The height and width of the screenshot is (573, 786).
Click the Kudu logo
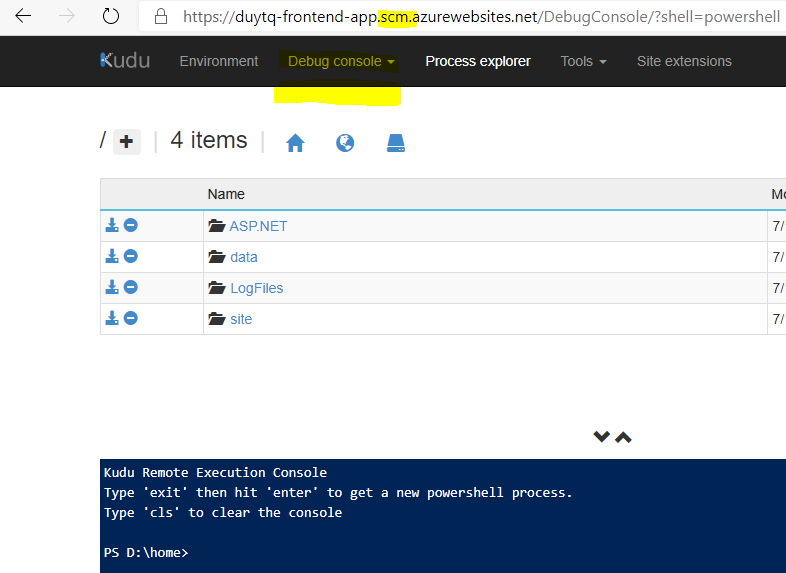click(x=125, y=61)
